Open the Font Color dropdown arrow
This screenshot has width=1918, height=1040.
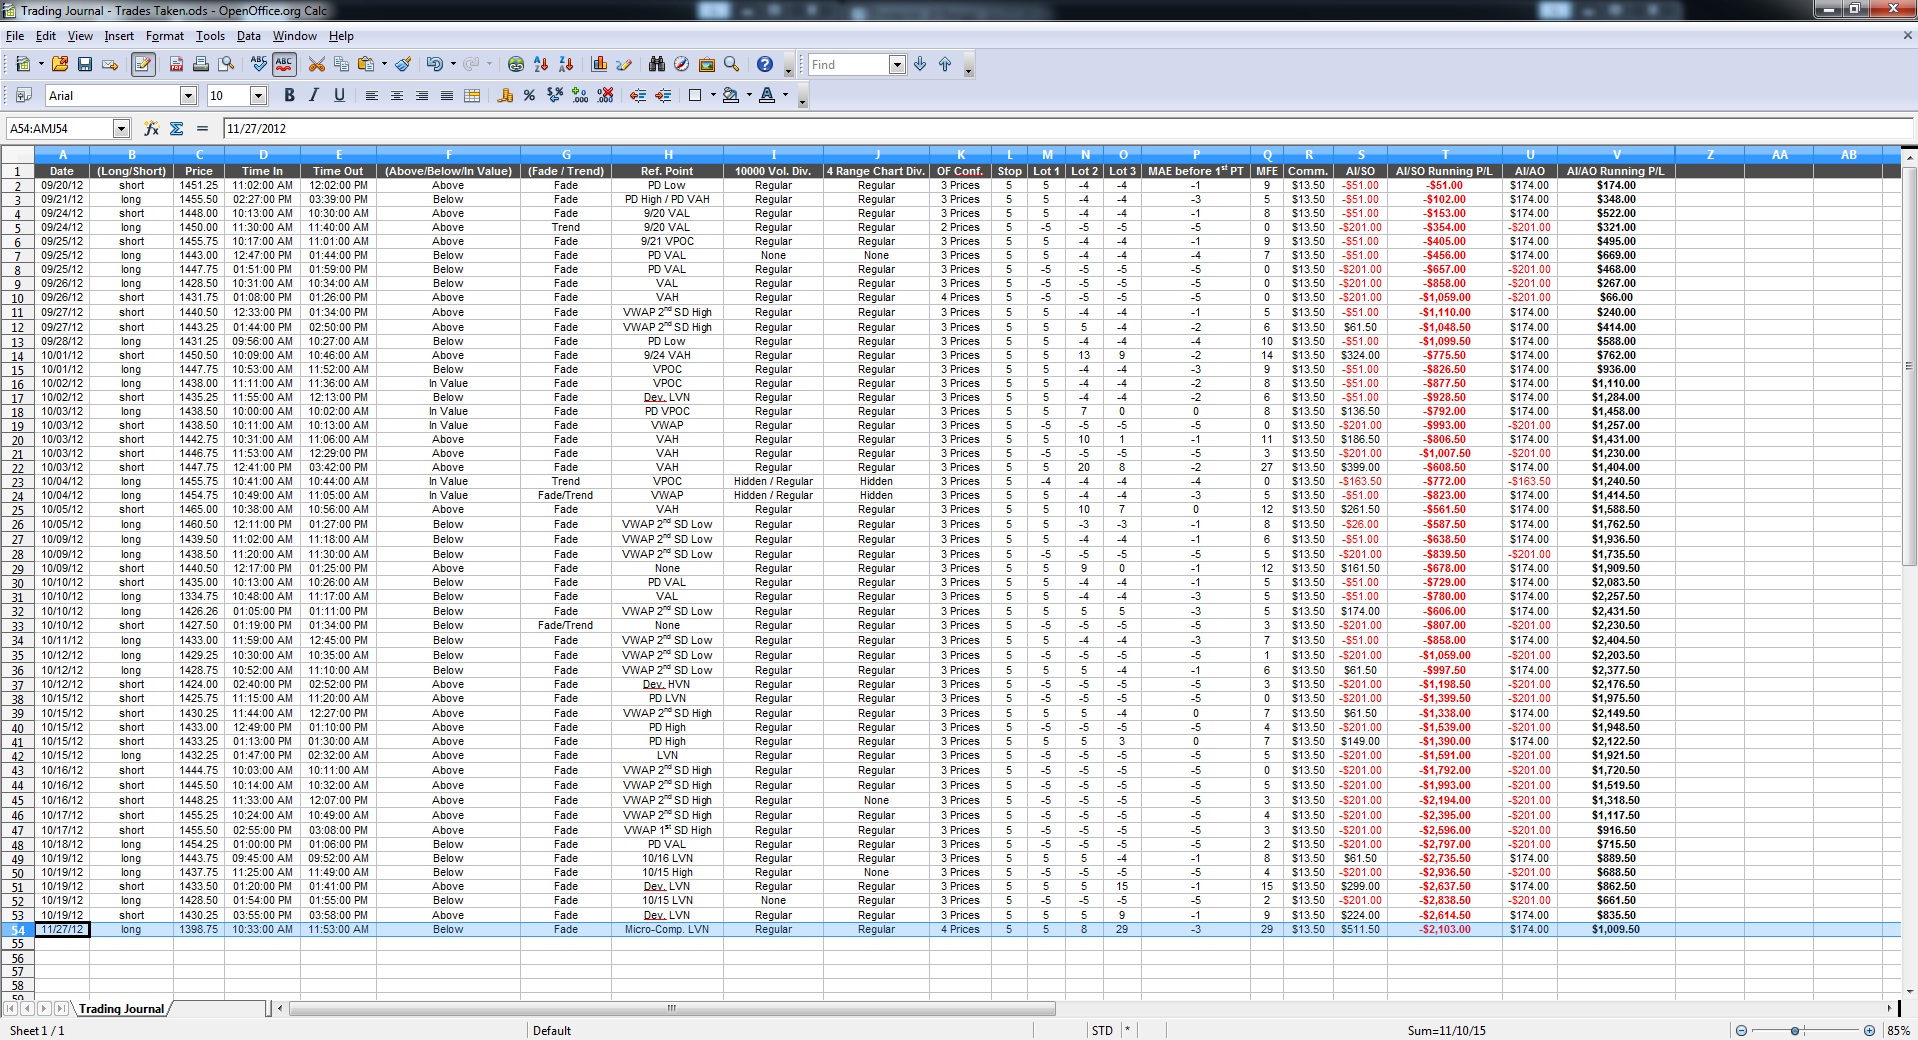[x=785, y=95]
